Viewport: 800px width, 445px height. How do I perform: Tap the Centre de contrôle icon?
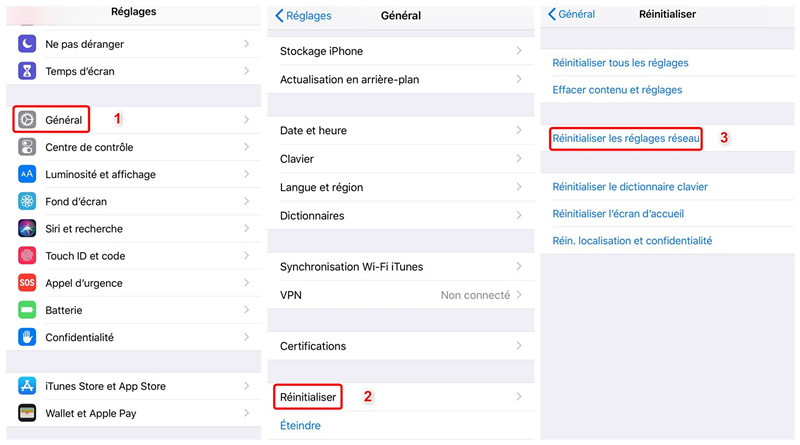pos(27,147)
